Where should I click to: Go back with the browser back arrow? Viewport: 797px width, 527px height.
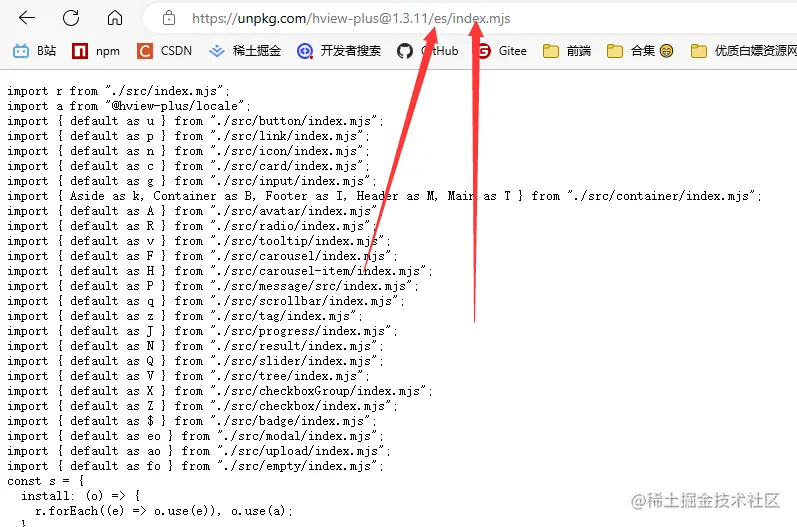tap(26, 18)
